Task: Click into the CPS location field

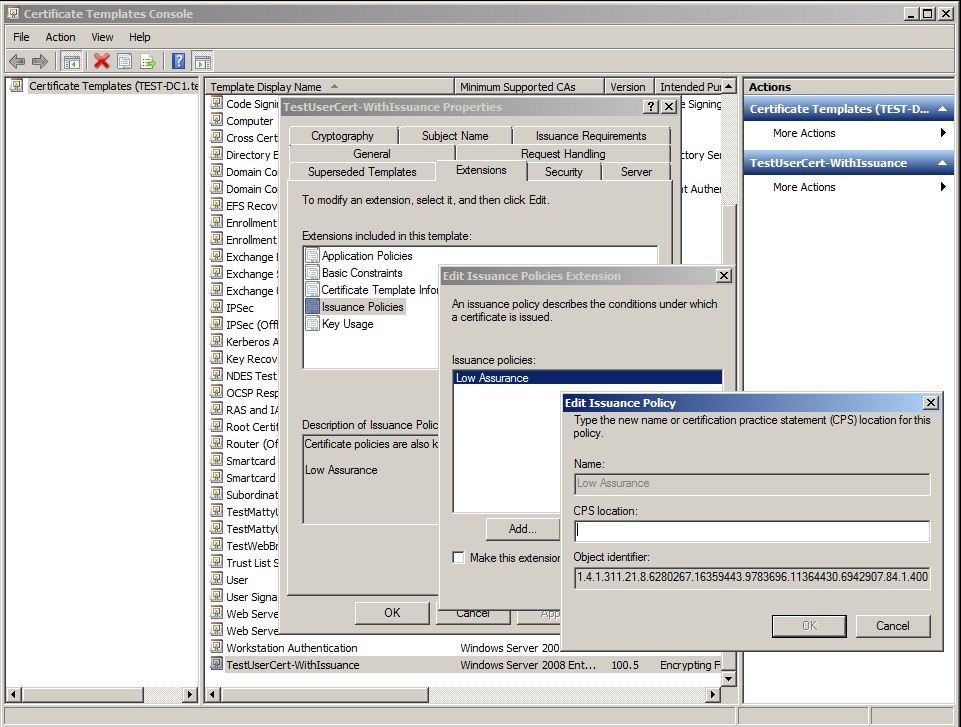Action: [751, 531]
